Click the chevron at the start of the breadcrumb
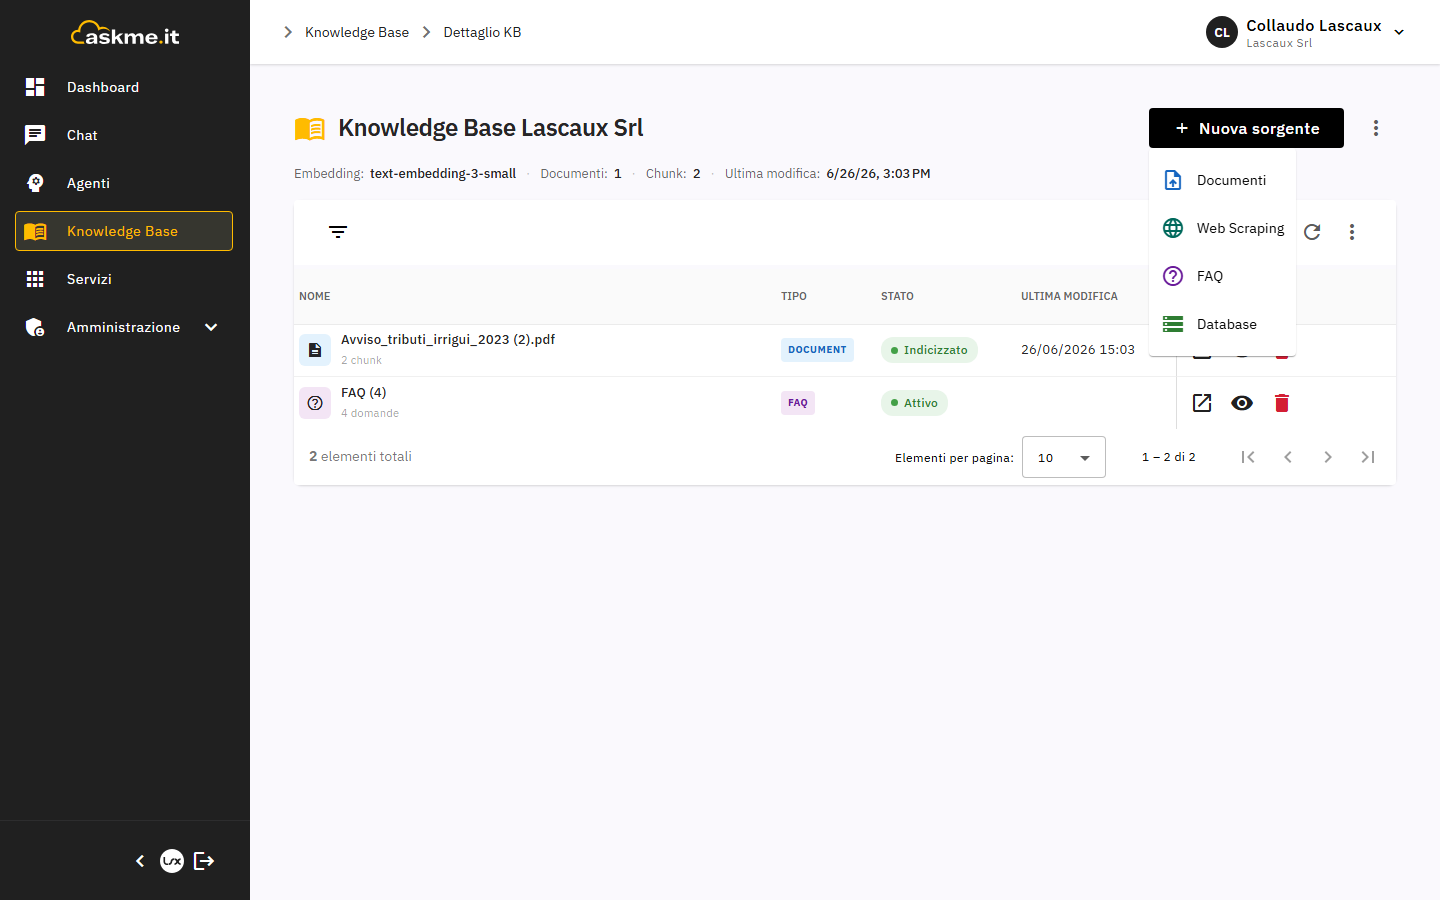The height and width of the screenshot is (900, 1440). (x=288, y=32)
